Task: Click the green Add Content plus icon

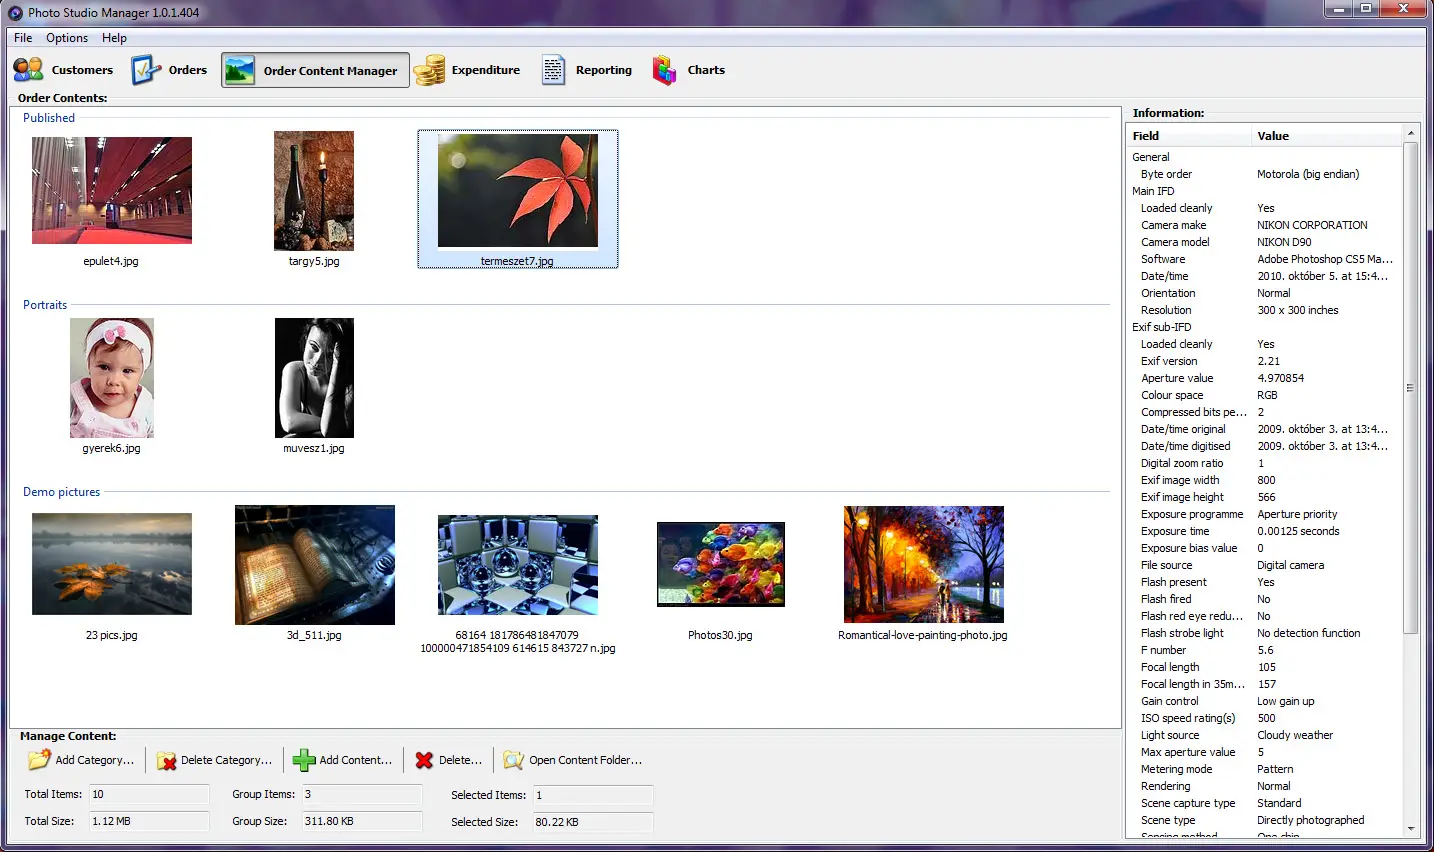Action: tap(304, 761)
